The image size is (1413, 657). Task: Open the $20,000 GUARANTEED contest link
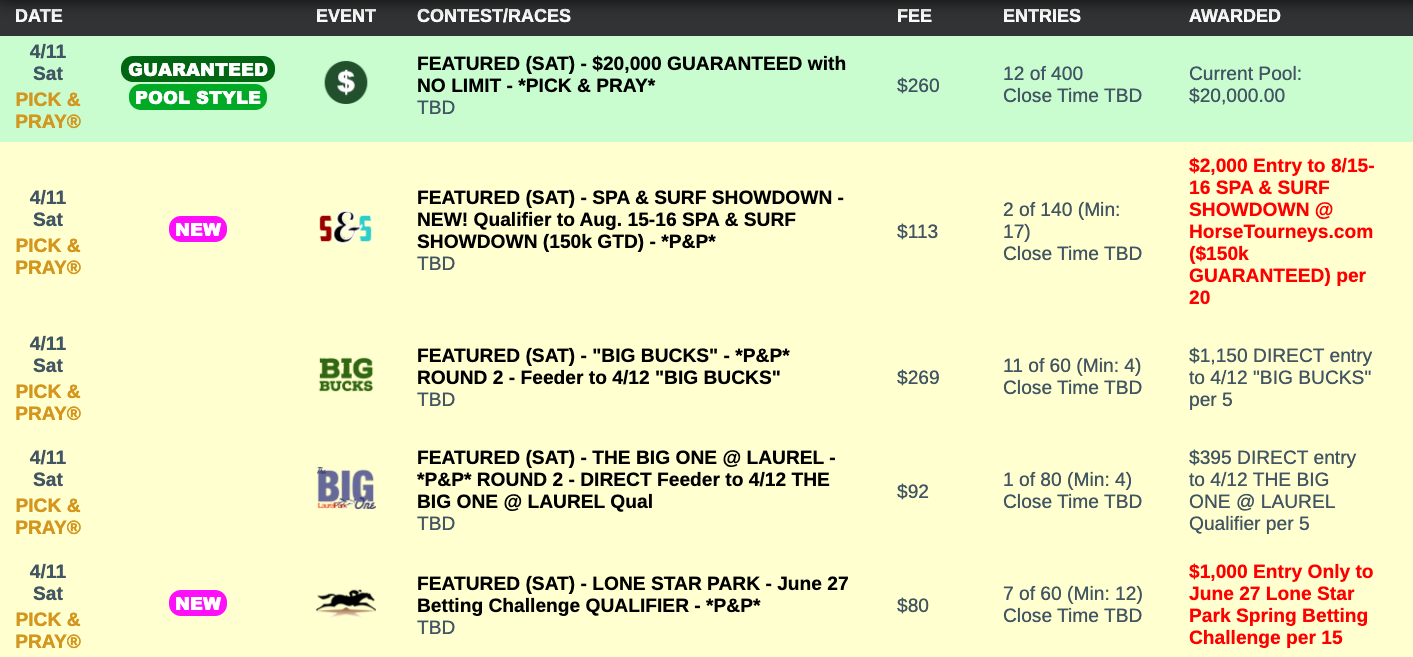[x=631, y=74]
